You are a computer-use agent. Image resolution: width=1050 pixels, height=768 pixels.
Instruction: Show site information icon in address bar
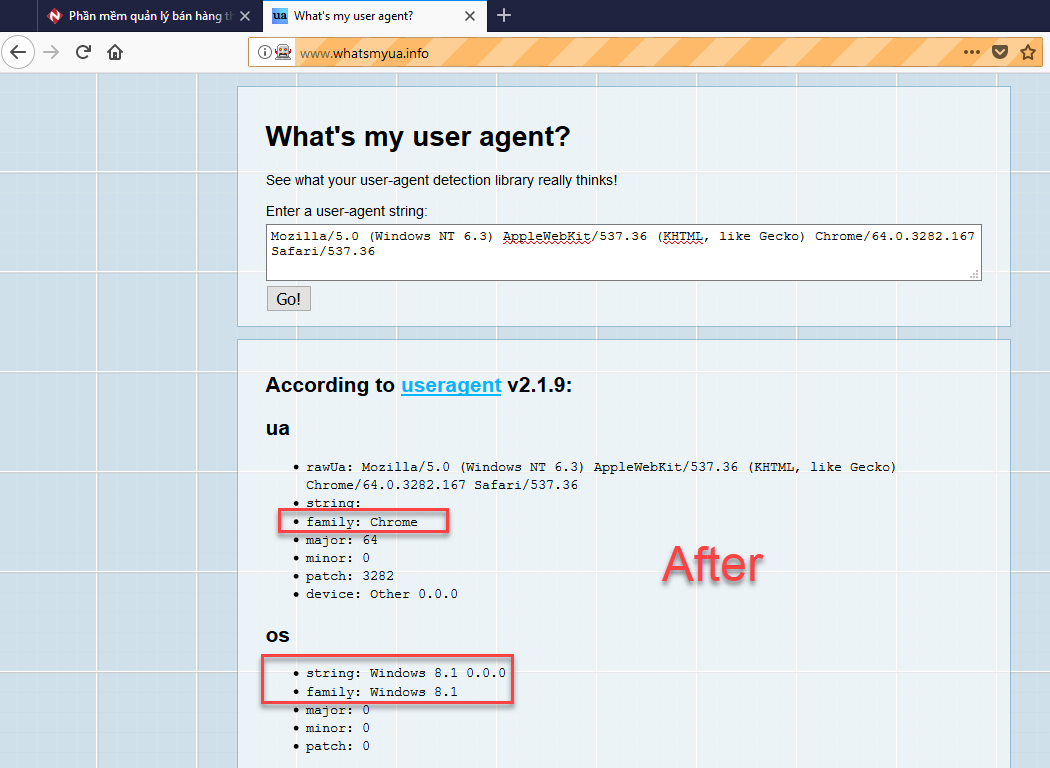(x=265, y=52)
